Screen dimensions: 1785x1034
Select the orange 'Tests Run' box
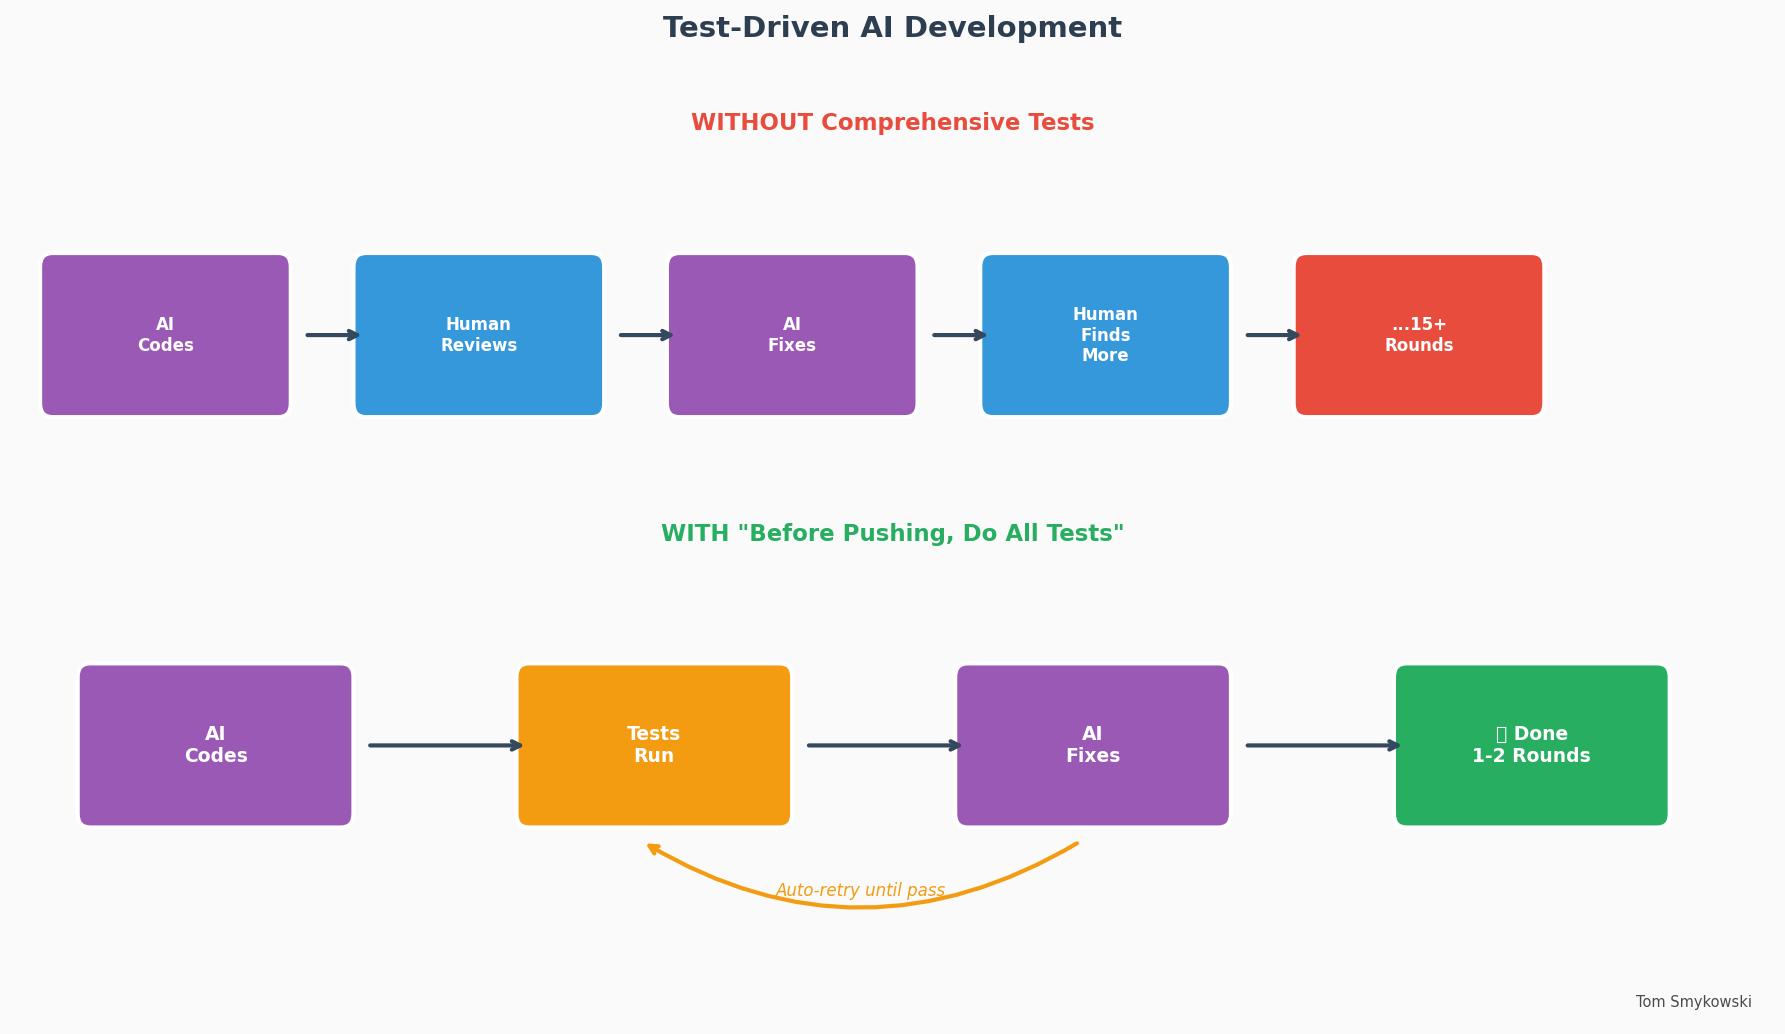[654, 745]
